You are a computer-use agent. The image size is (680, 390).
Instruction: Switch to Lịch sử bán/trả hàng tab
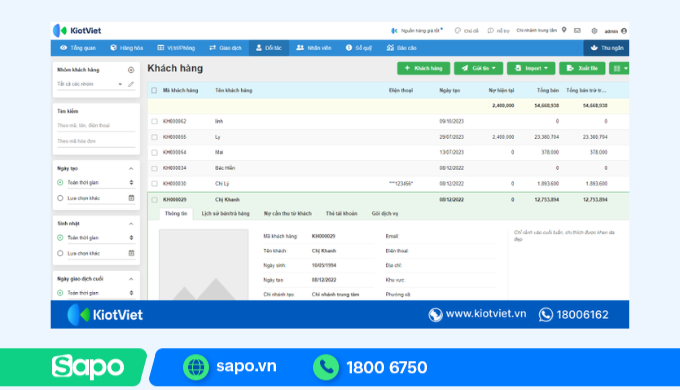click(226, 213)
